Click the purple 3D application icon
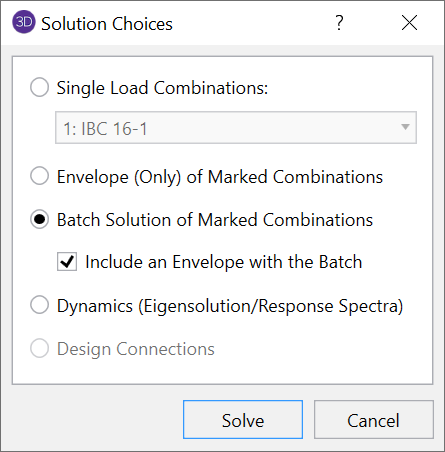Screen dimensions: 445x452 click(x=24, y=22)
